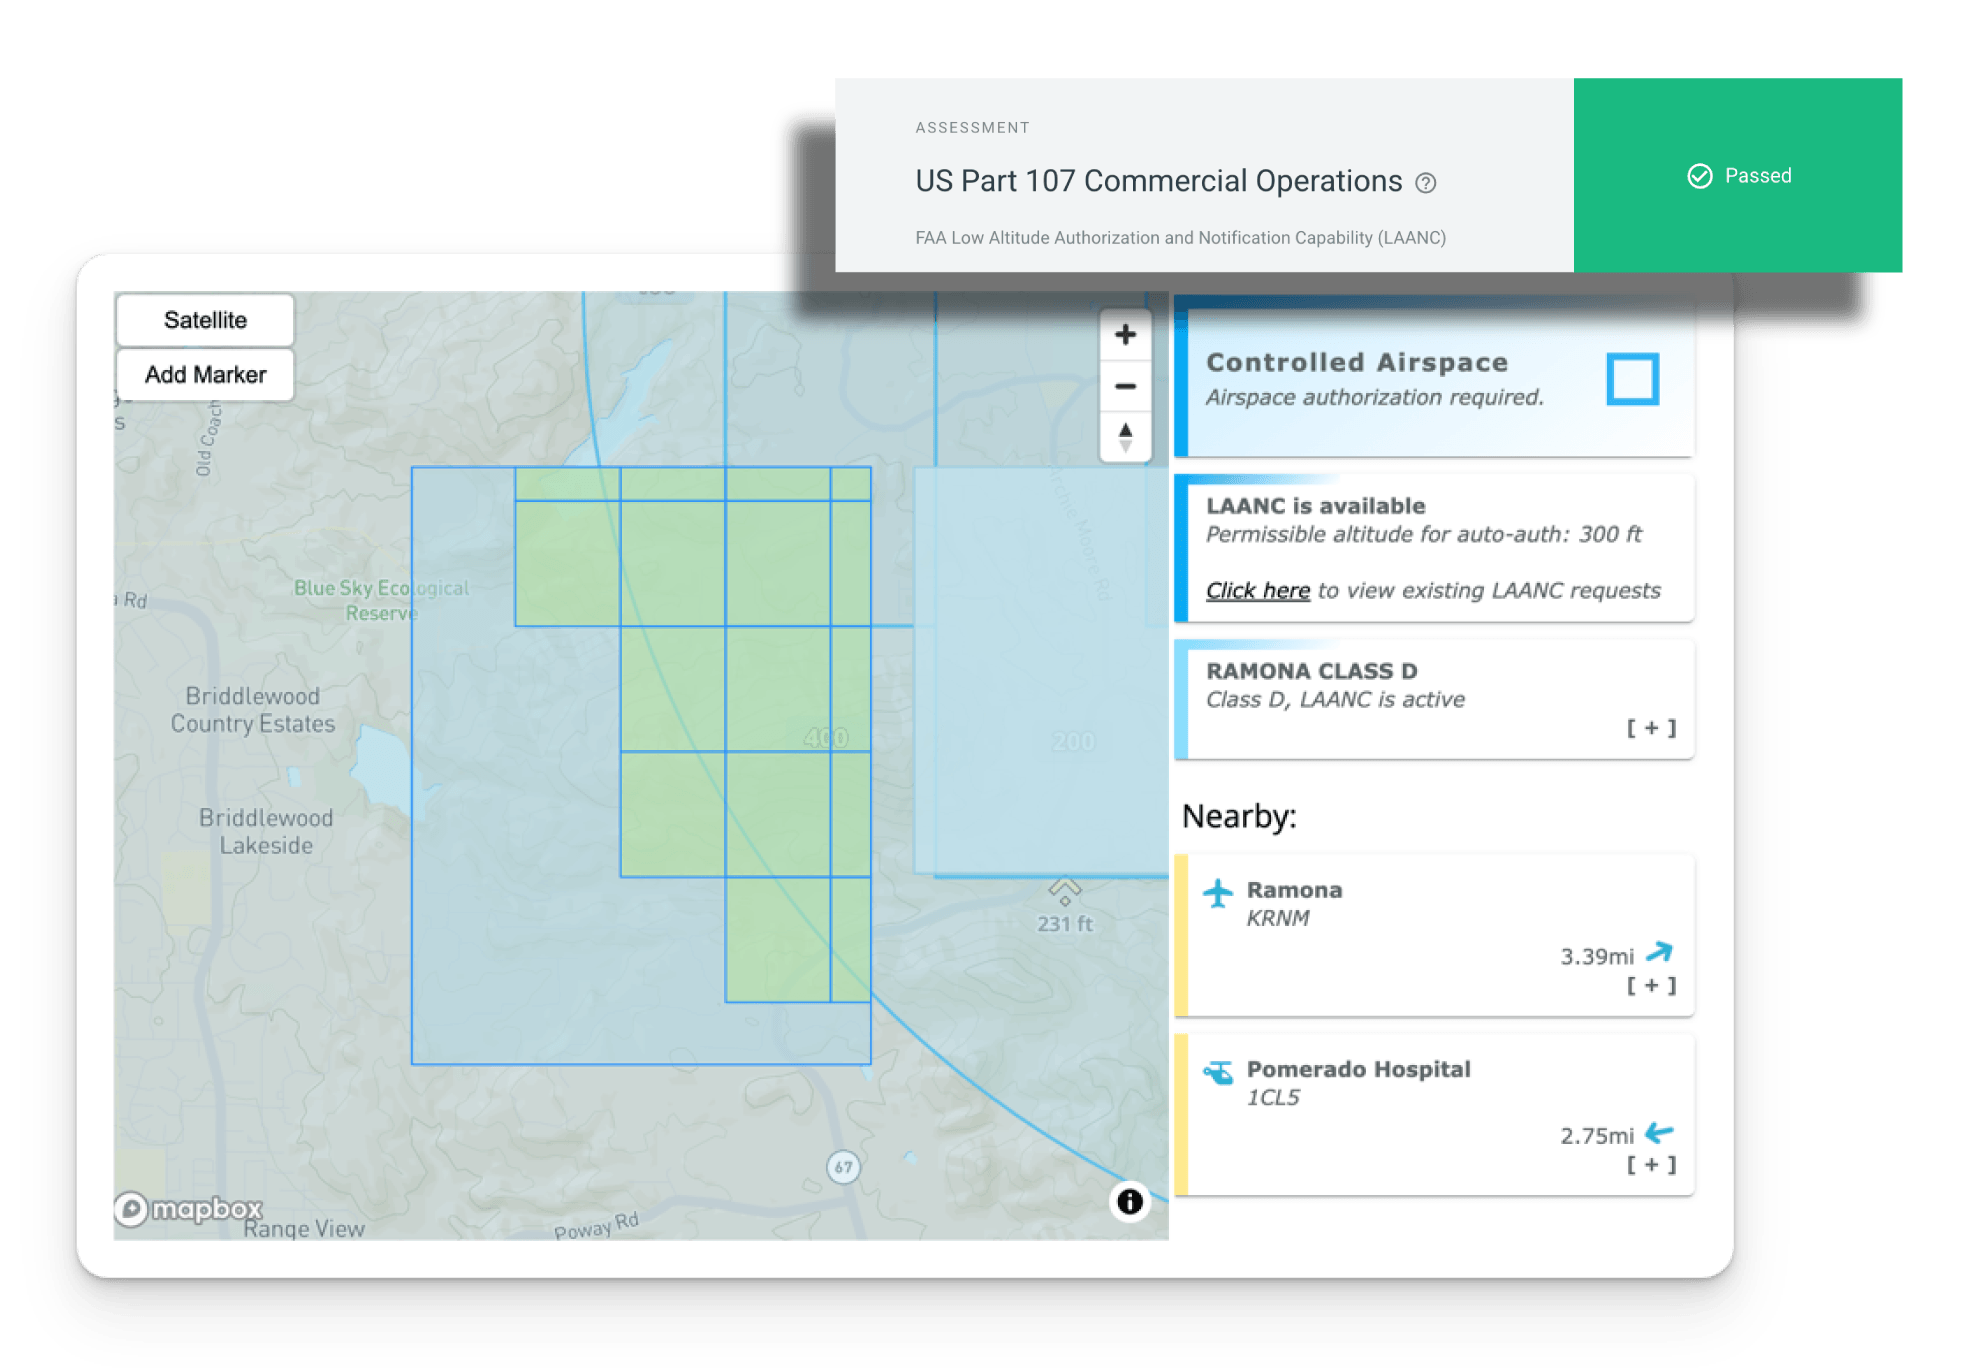Switch map to Satellite view
Screen dimensions: 1973x1368
point(205,320)
